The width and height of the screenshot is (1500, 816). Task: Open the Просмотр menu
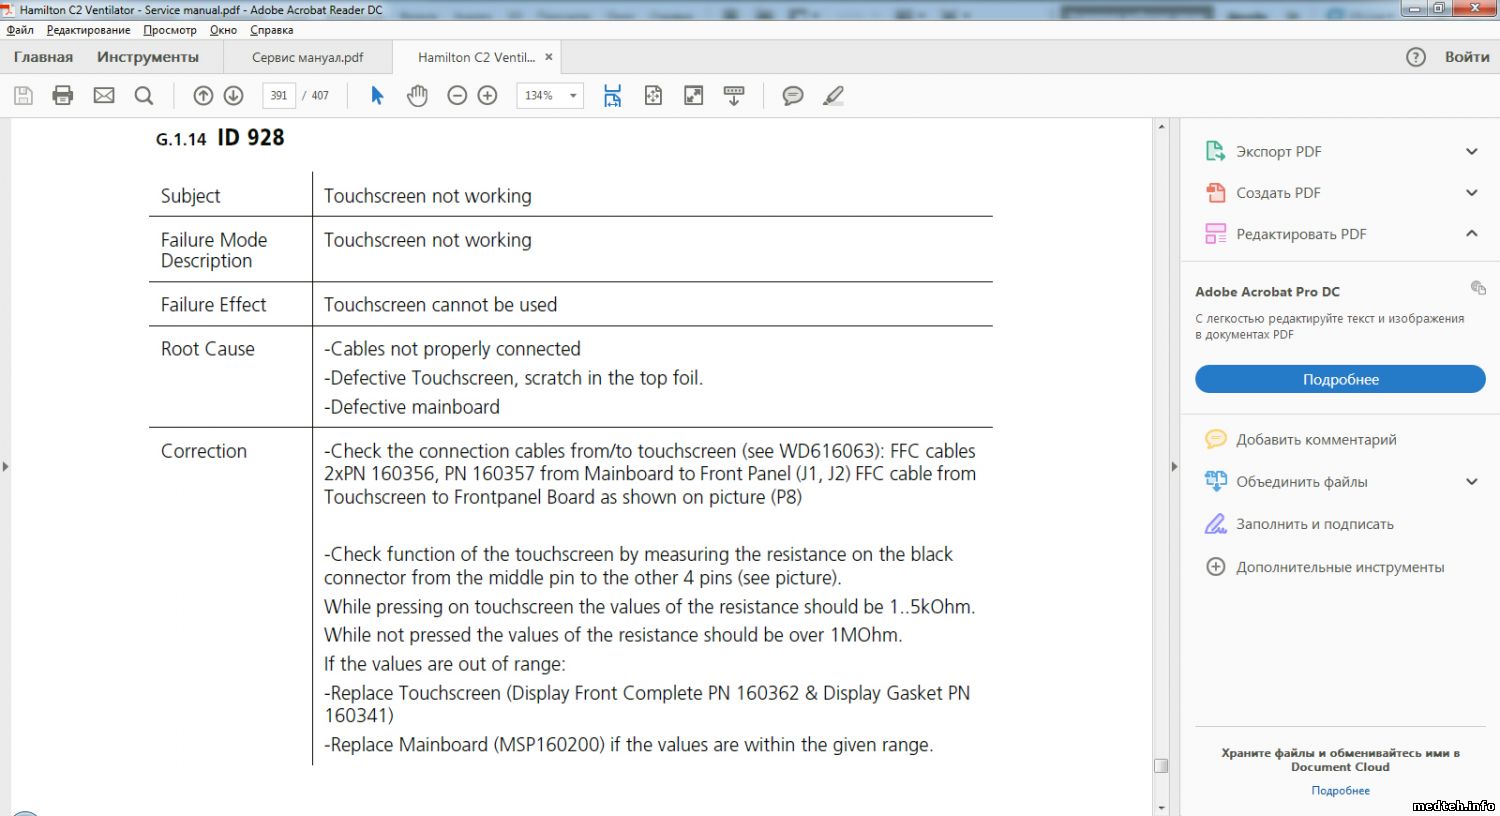coord(170,30)
